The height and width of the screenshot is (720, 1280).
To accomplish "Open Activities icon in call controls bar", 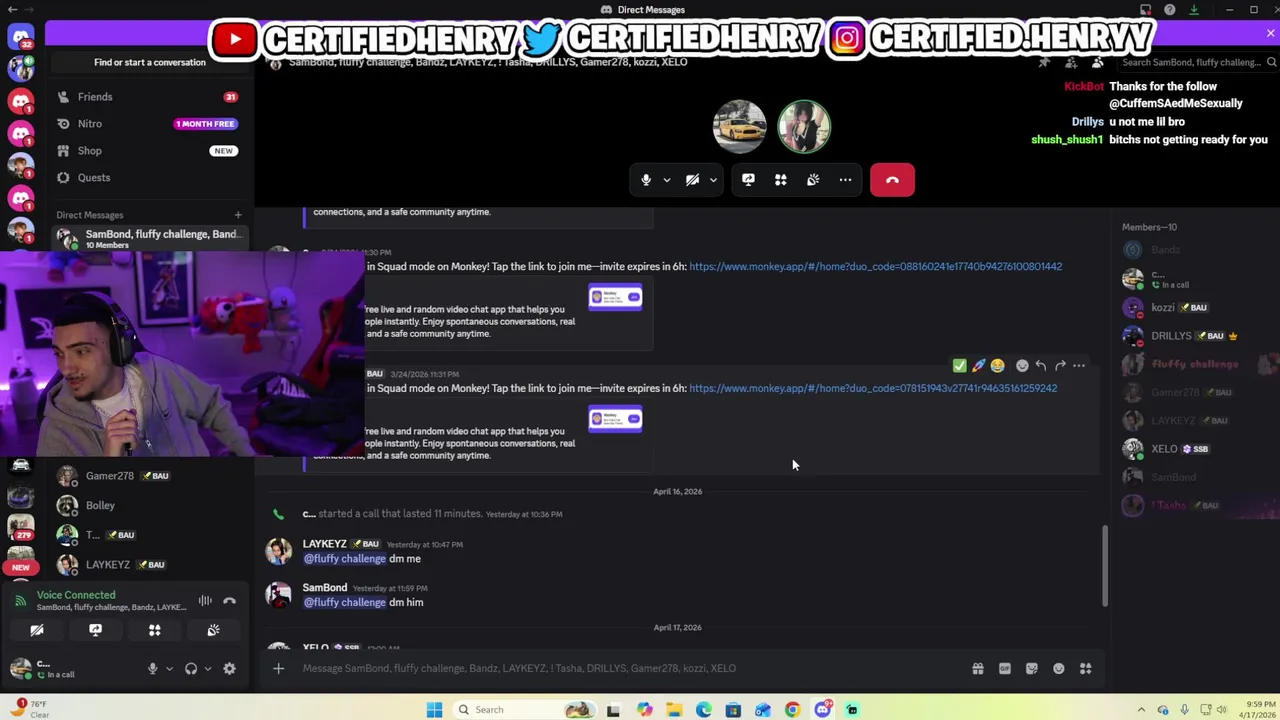I will click(781, 180).
